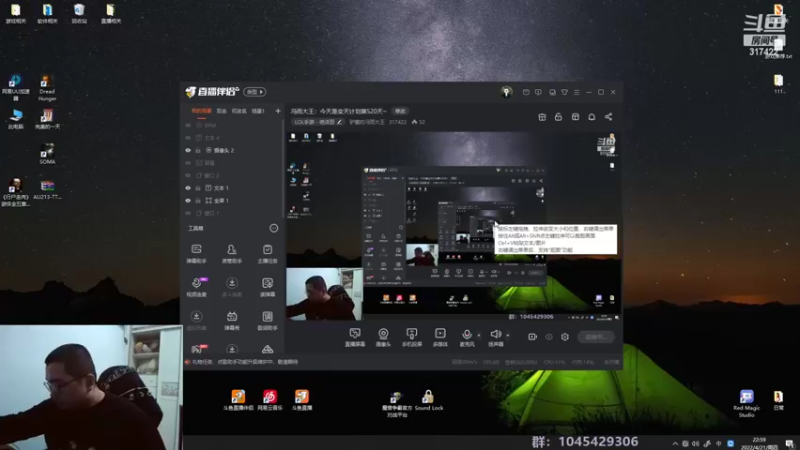This screenshot has width=800, height=450.
Task: Open Red Magic Studio desktop shortcut
Action: (746, 404)
